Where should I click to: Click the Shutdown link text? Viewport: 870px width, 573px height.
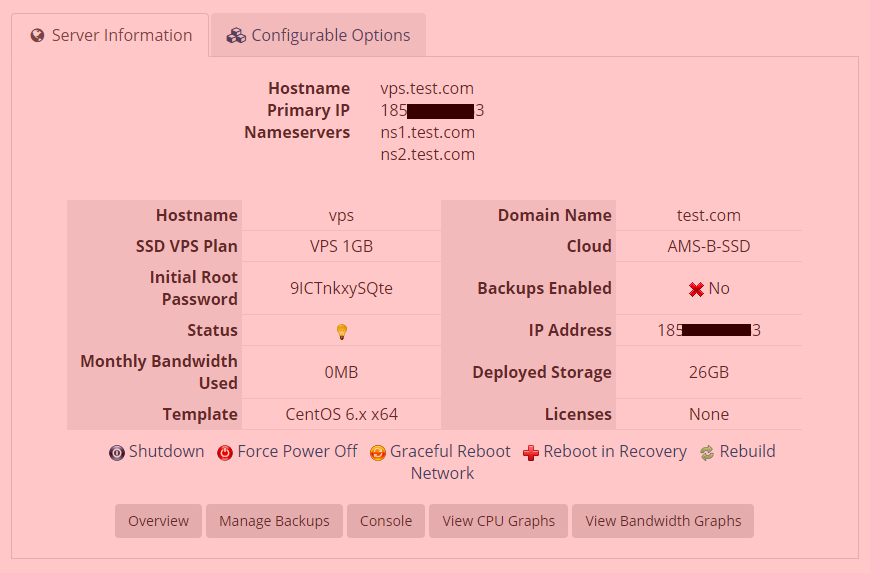click(x=166, y=452)
